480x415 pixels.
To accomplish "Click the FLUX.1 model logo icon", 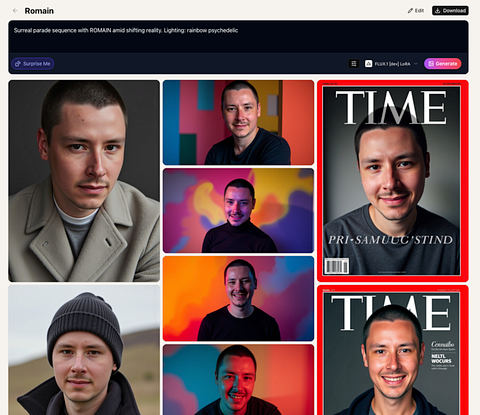I will click(368, 63).
